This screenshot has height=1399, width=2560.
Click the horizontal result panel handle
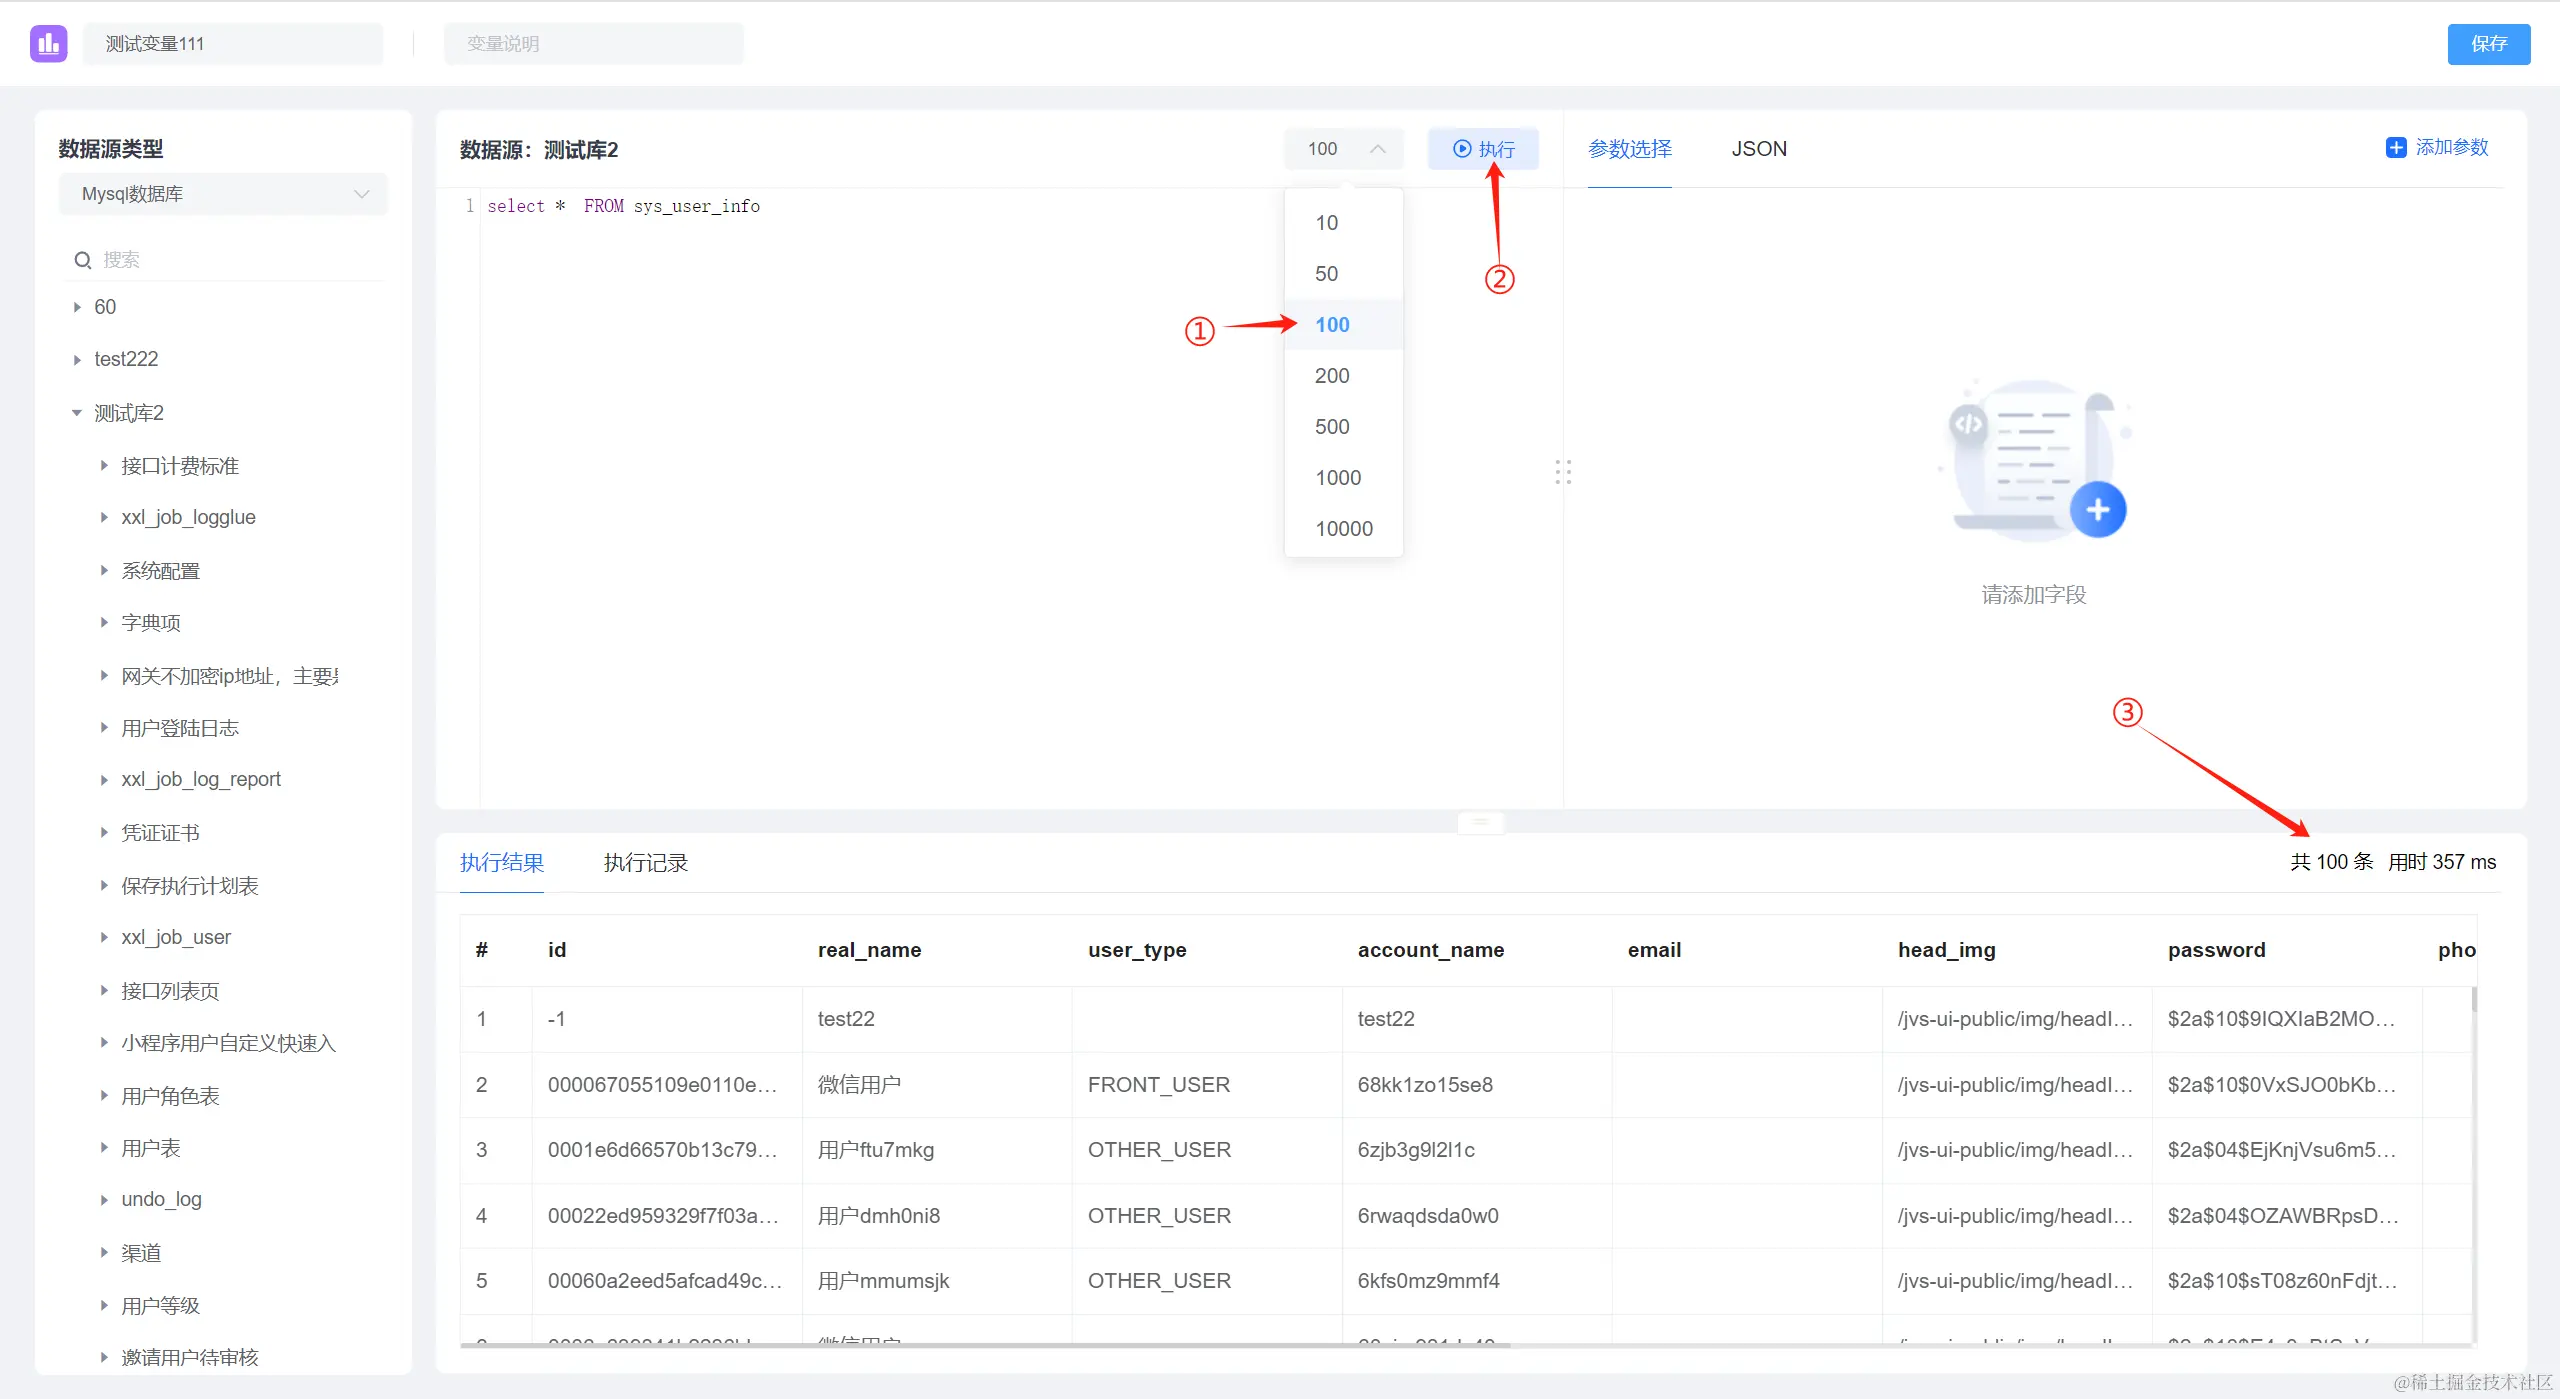pos(1480,822)
